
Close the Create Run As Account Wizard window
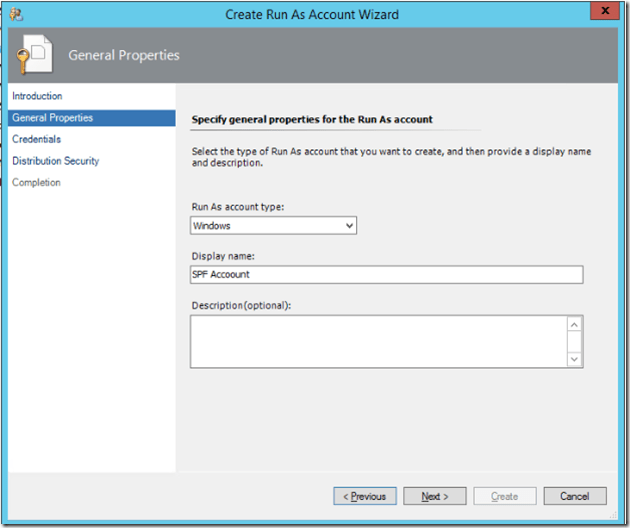pos(603,13)
